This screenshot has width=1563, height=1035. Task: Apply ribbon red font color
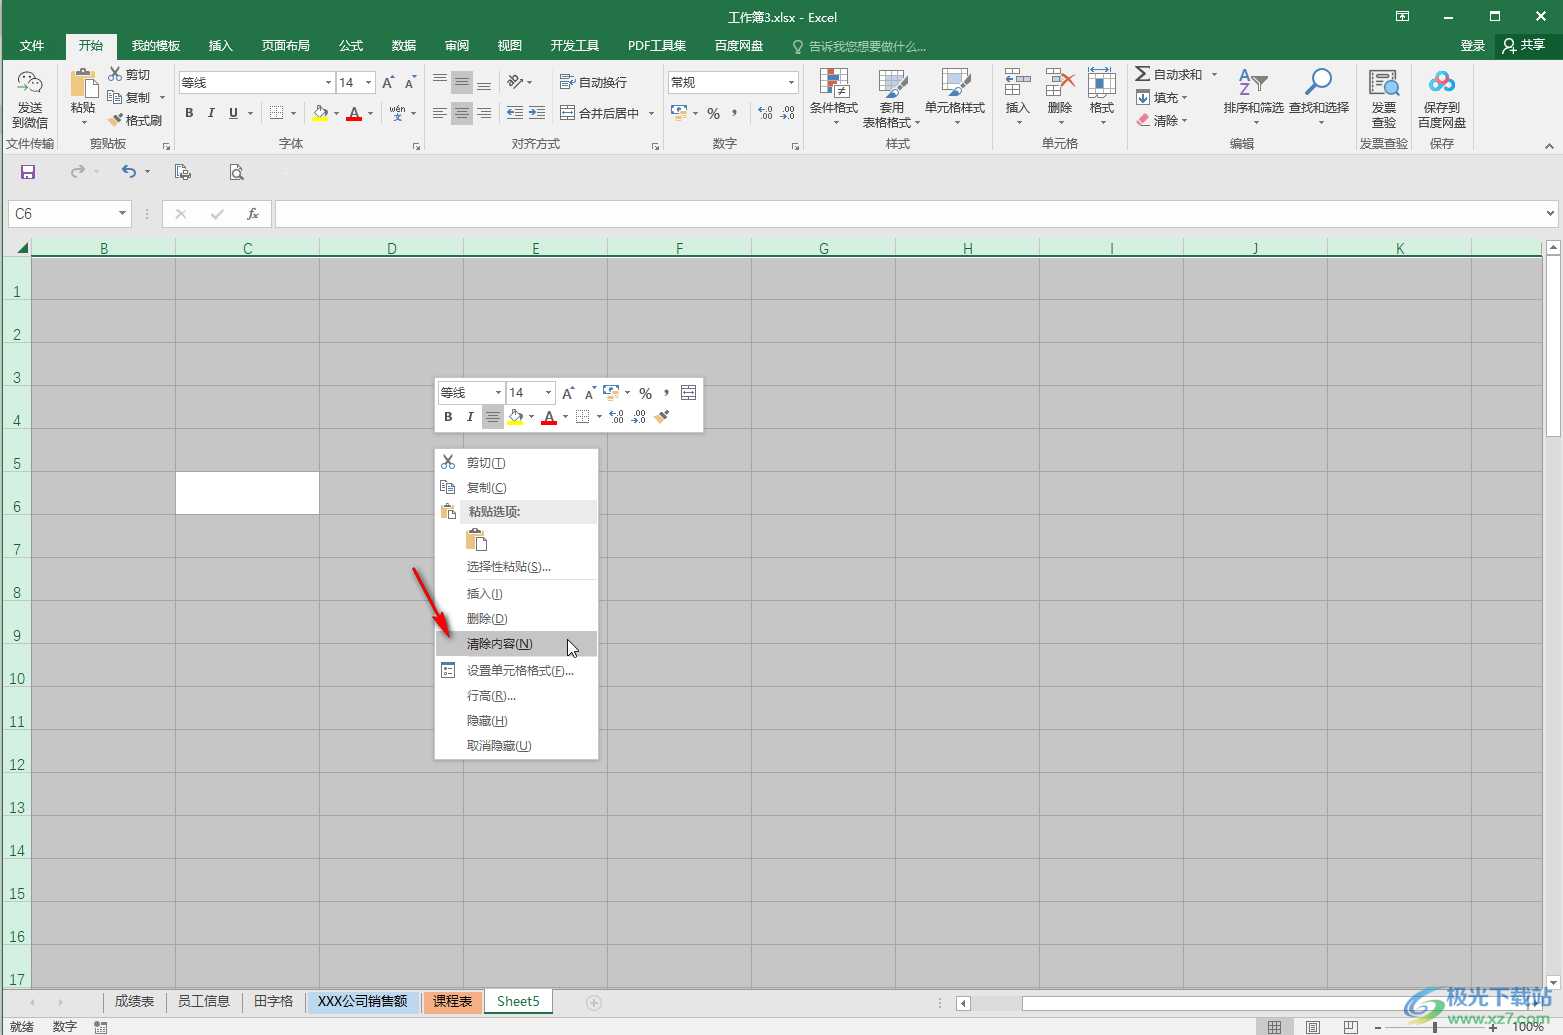[x=354, y=113]
